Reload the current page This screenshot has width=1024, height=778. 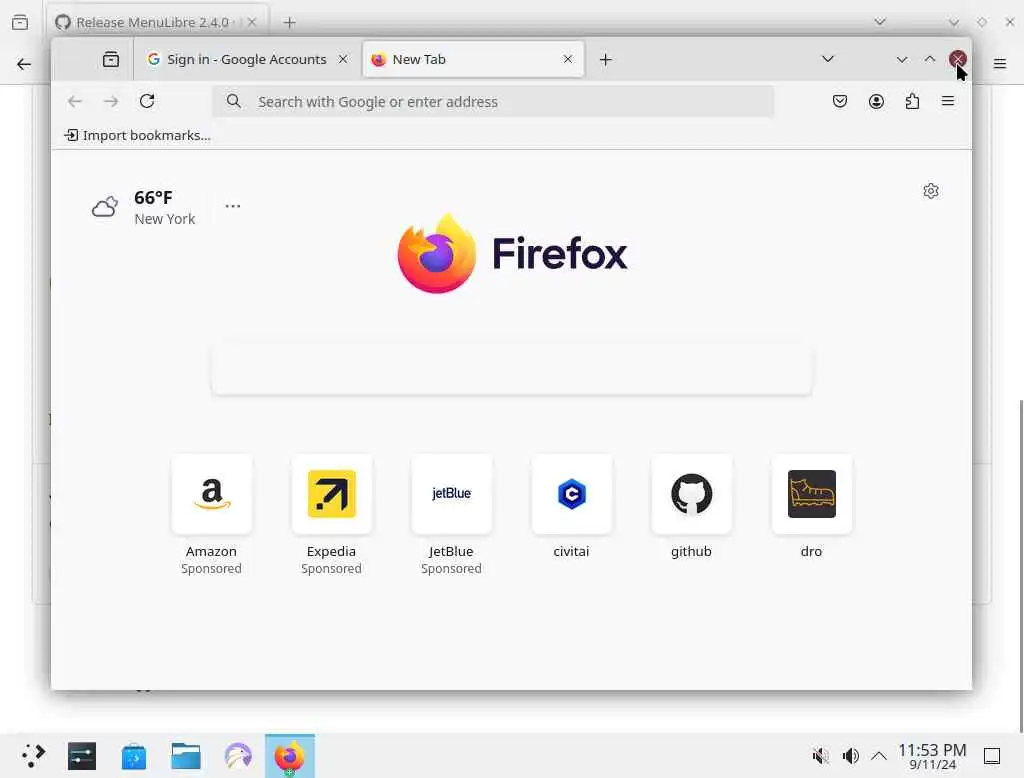[x=147, y=101]
